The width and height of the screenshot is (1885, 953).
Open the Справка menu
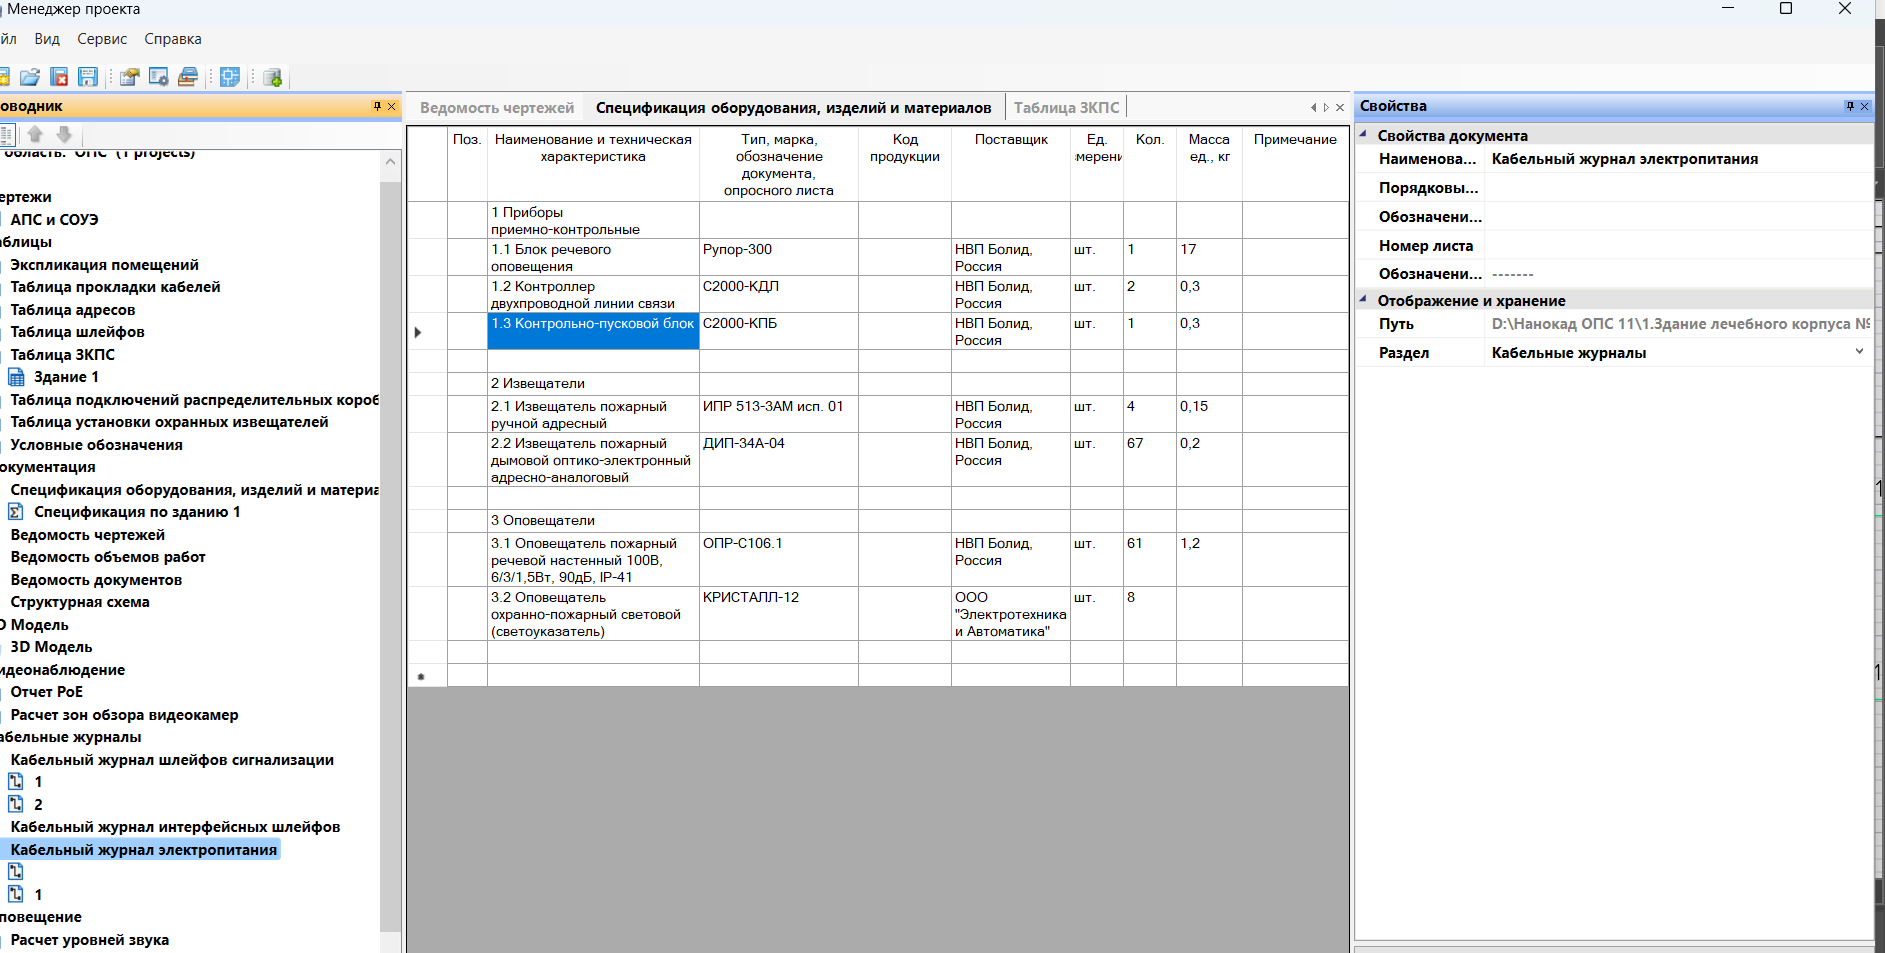pyautogui.click(x=173, y=39)
